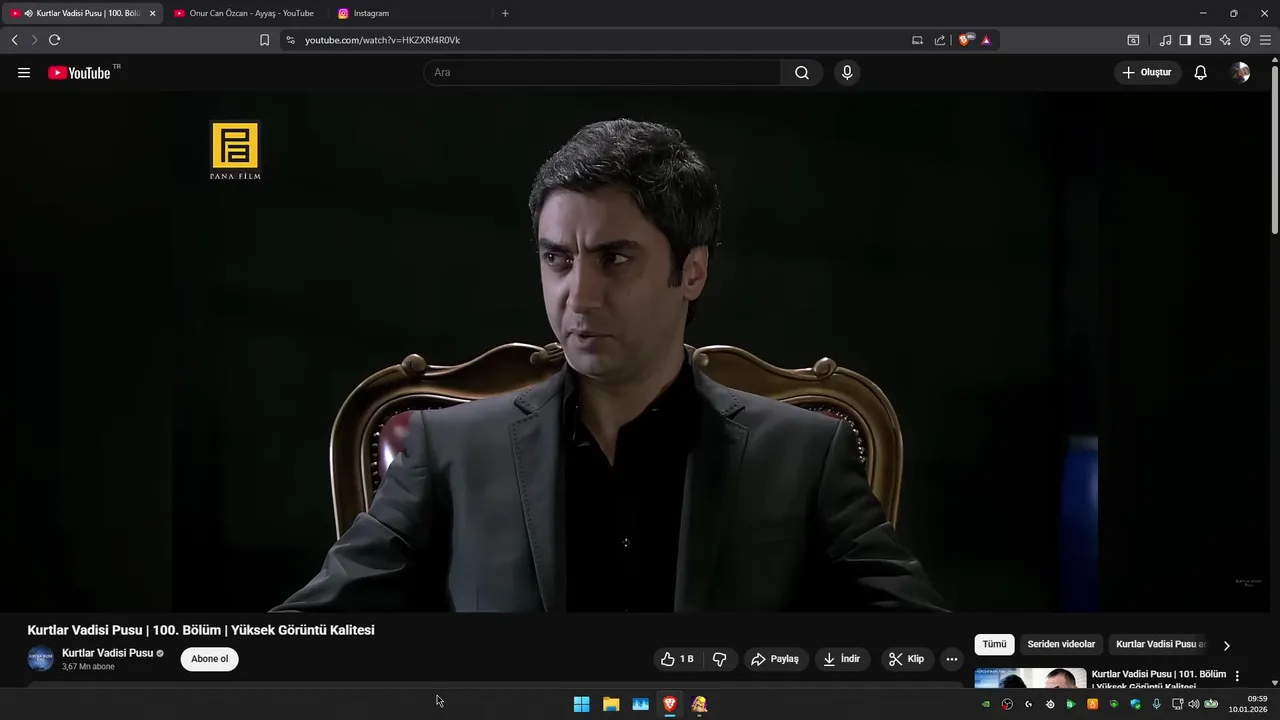This screenshot has width=1280, height=720.
Task: Subscribe with the Abone ol button
Action: 210,659
